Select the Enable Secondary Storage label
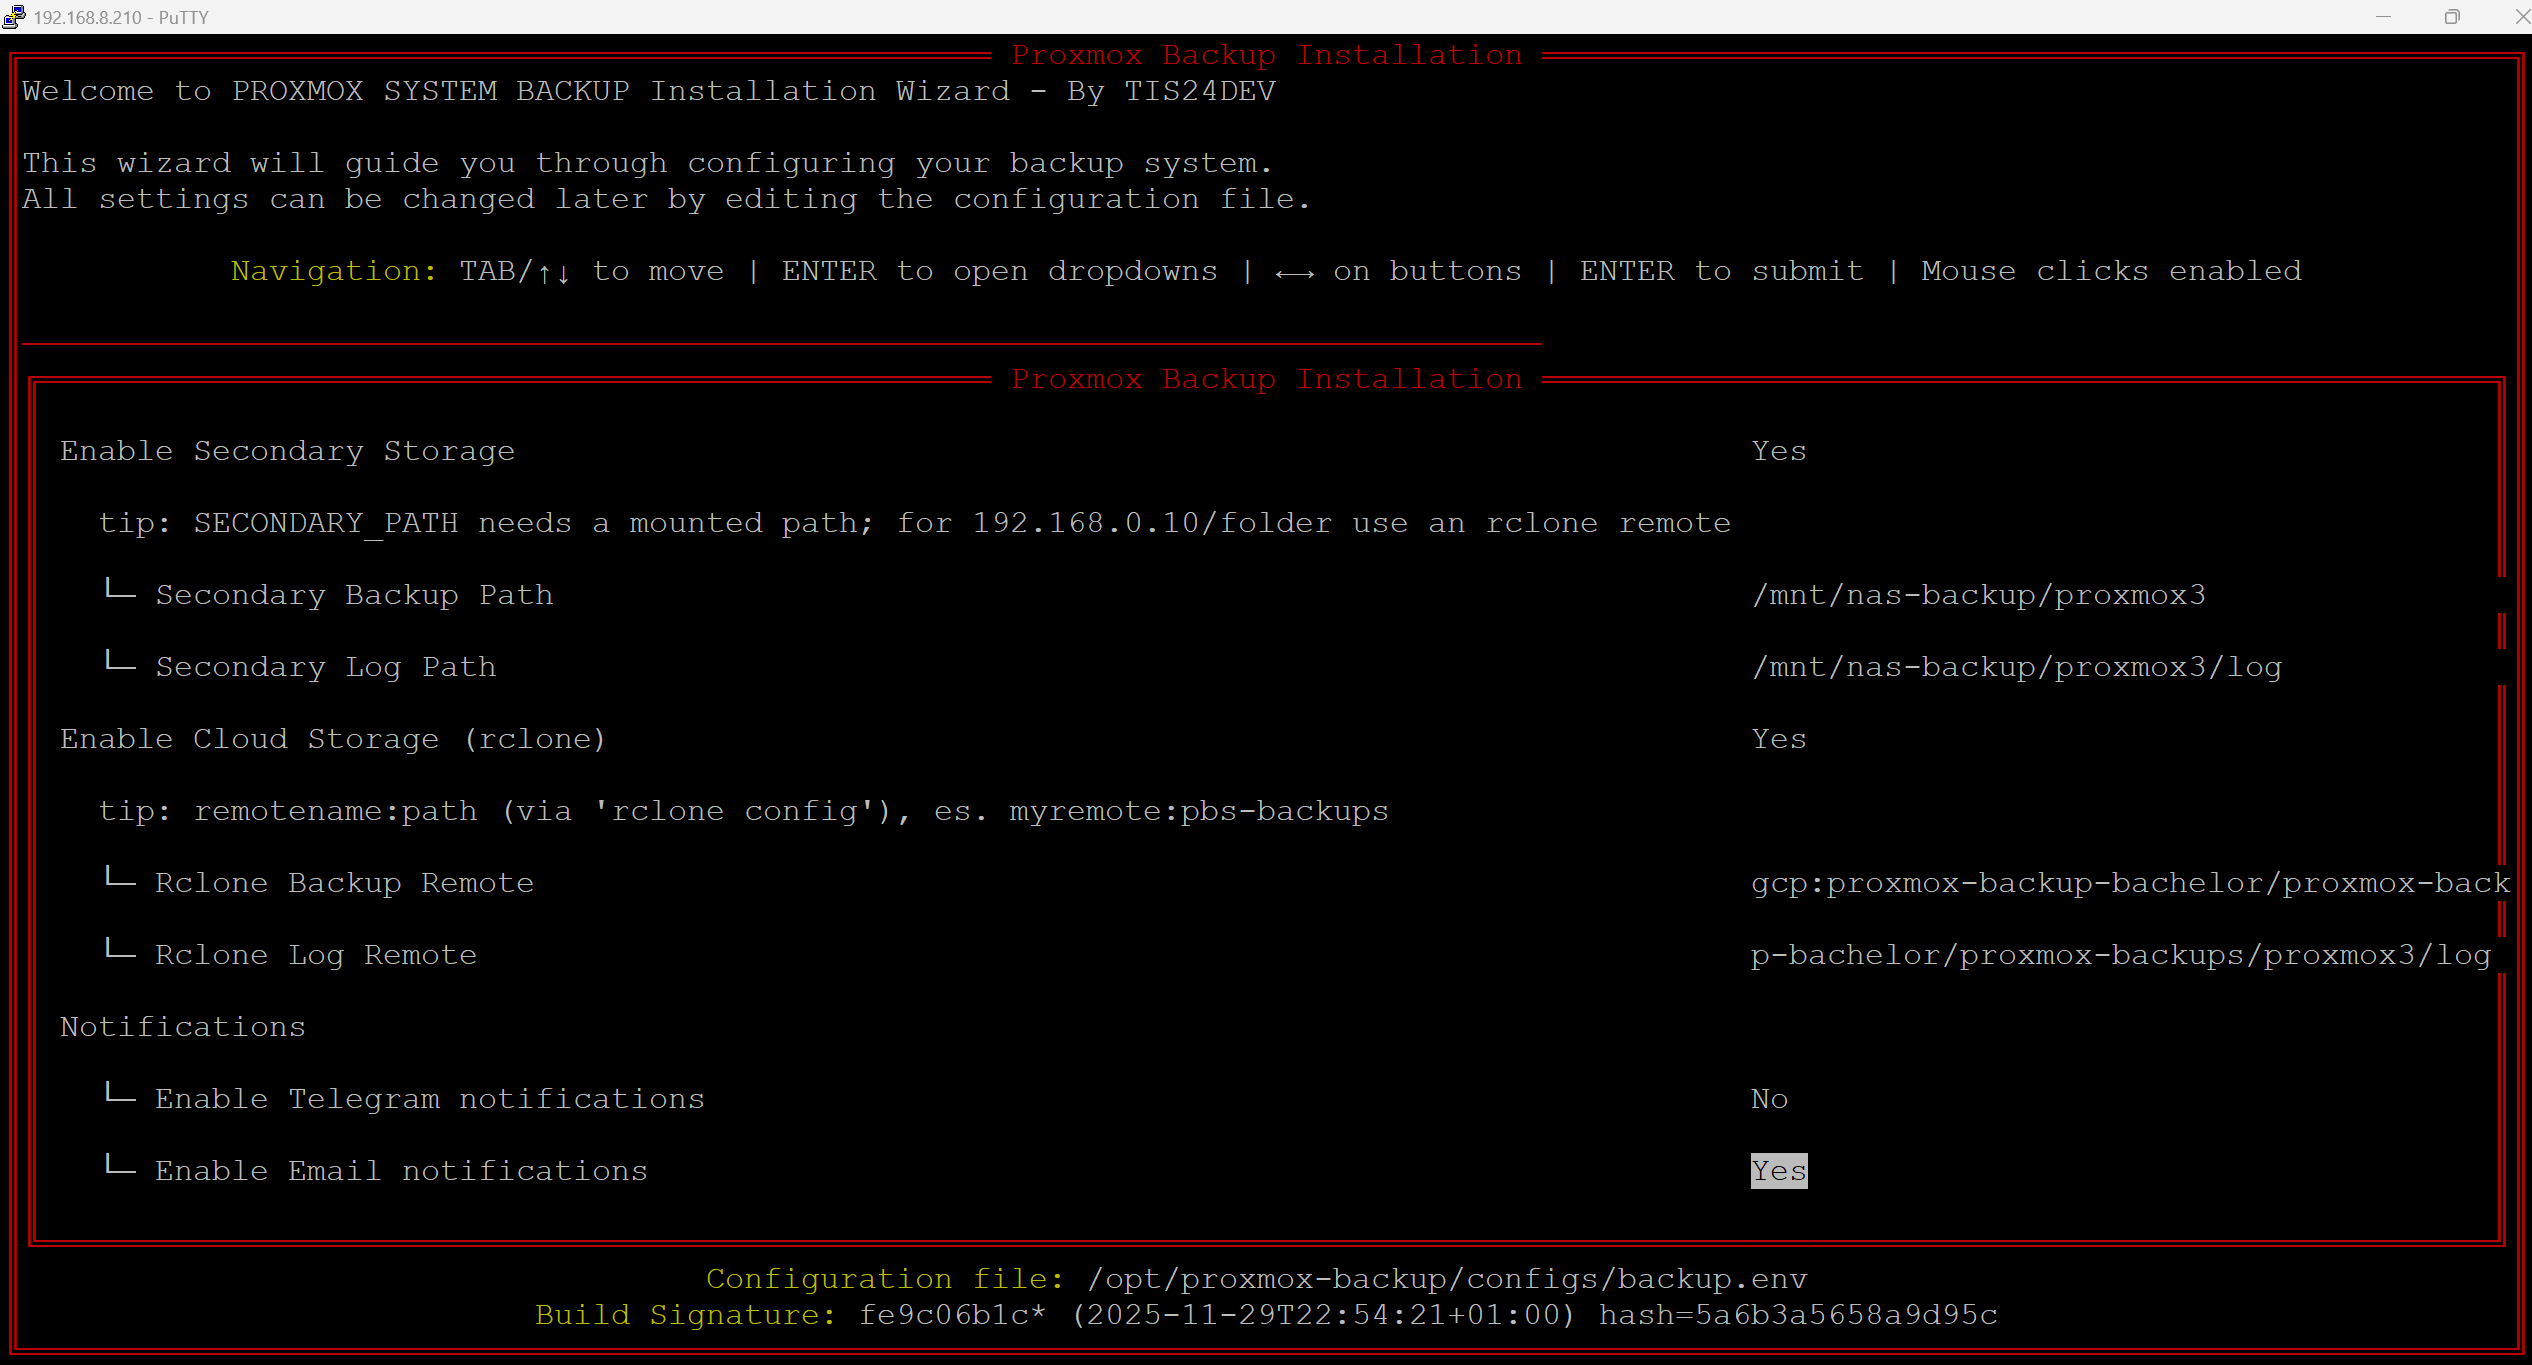 pyautogui.click(x=287, y=451)
